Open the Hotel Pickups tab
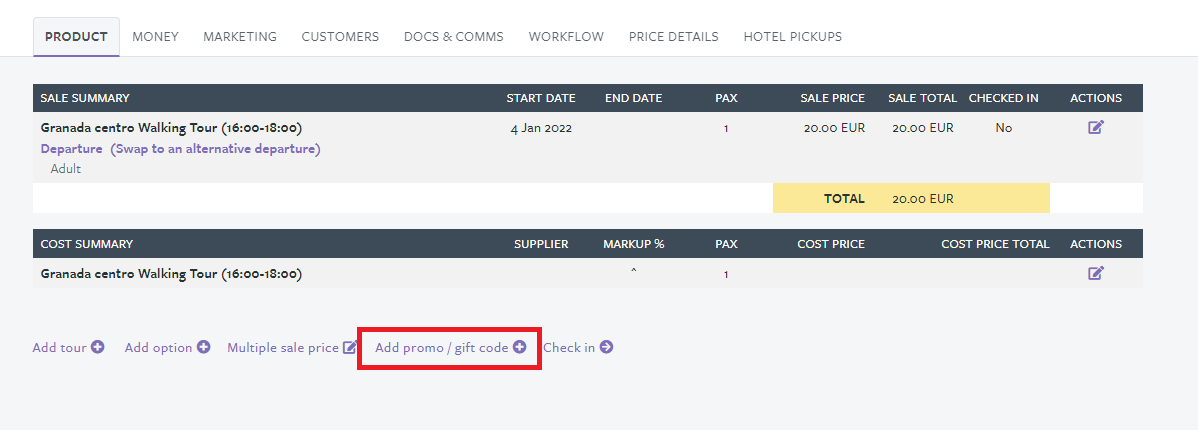 [793, 37]
